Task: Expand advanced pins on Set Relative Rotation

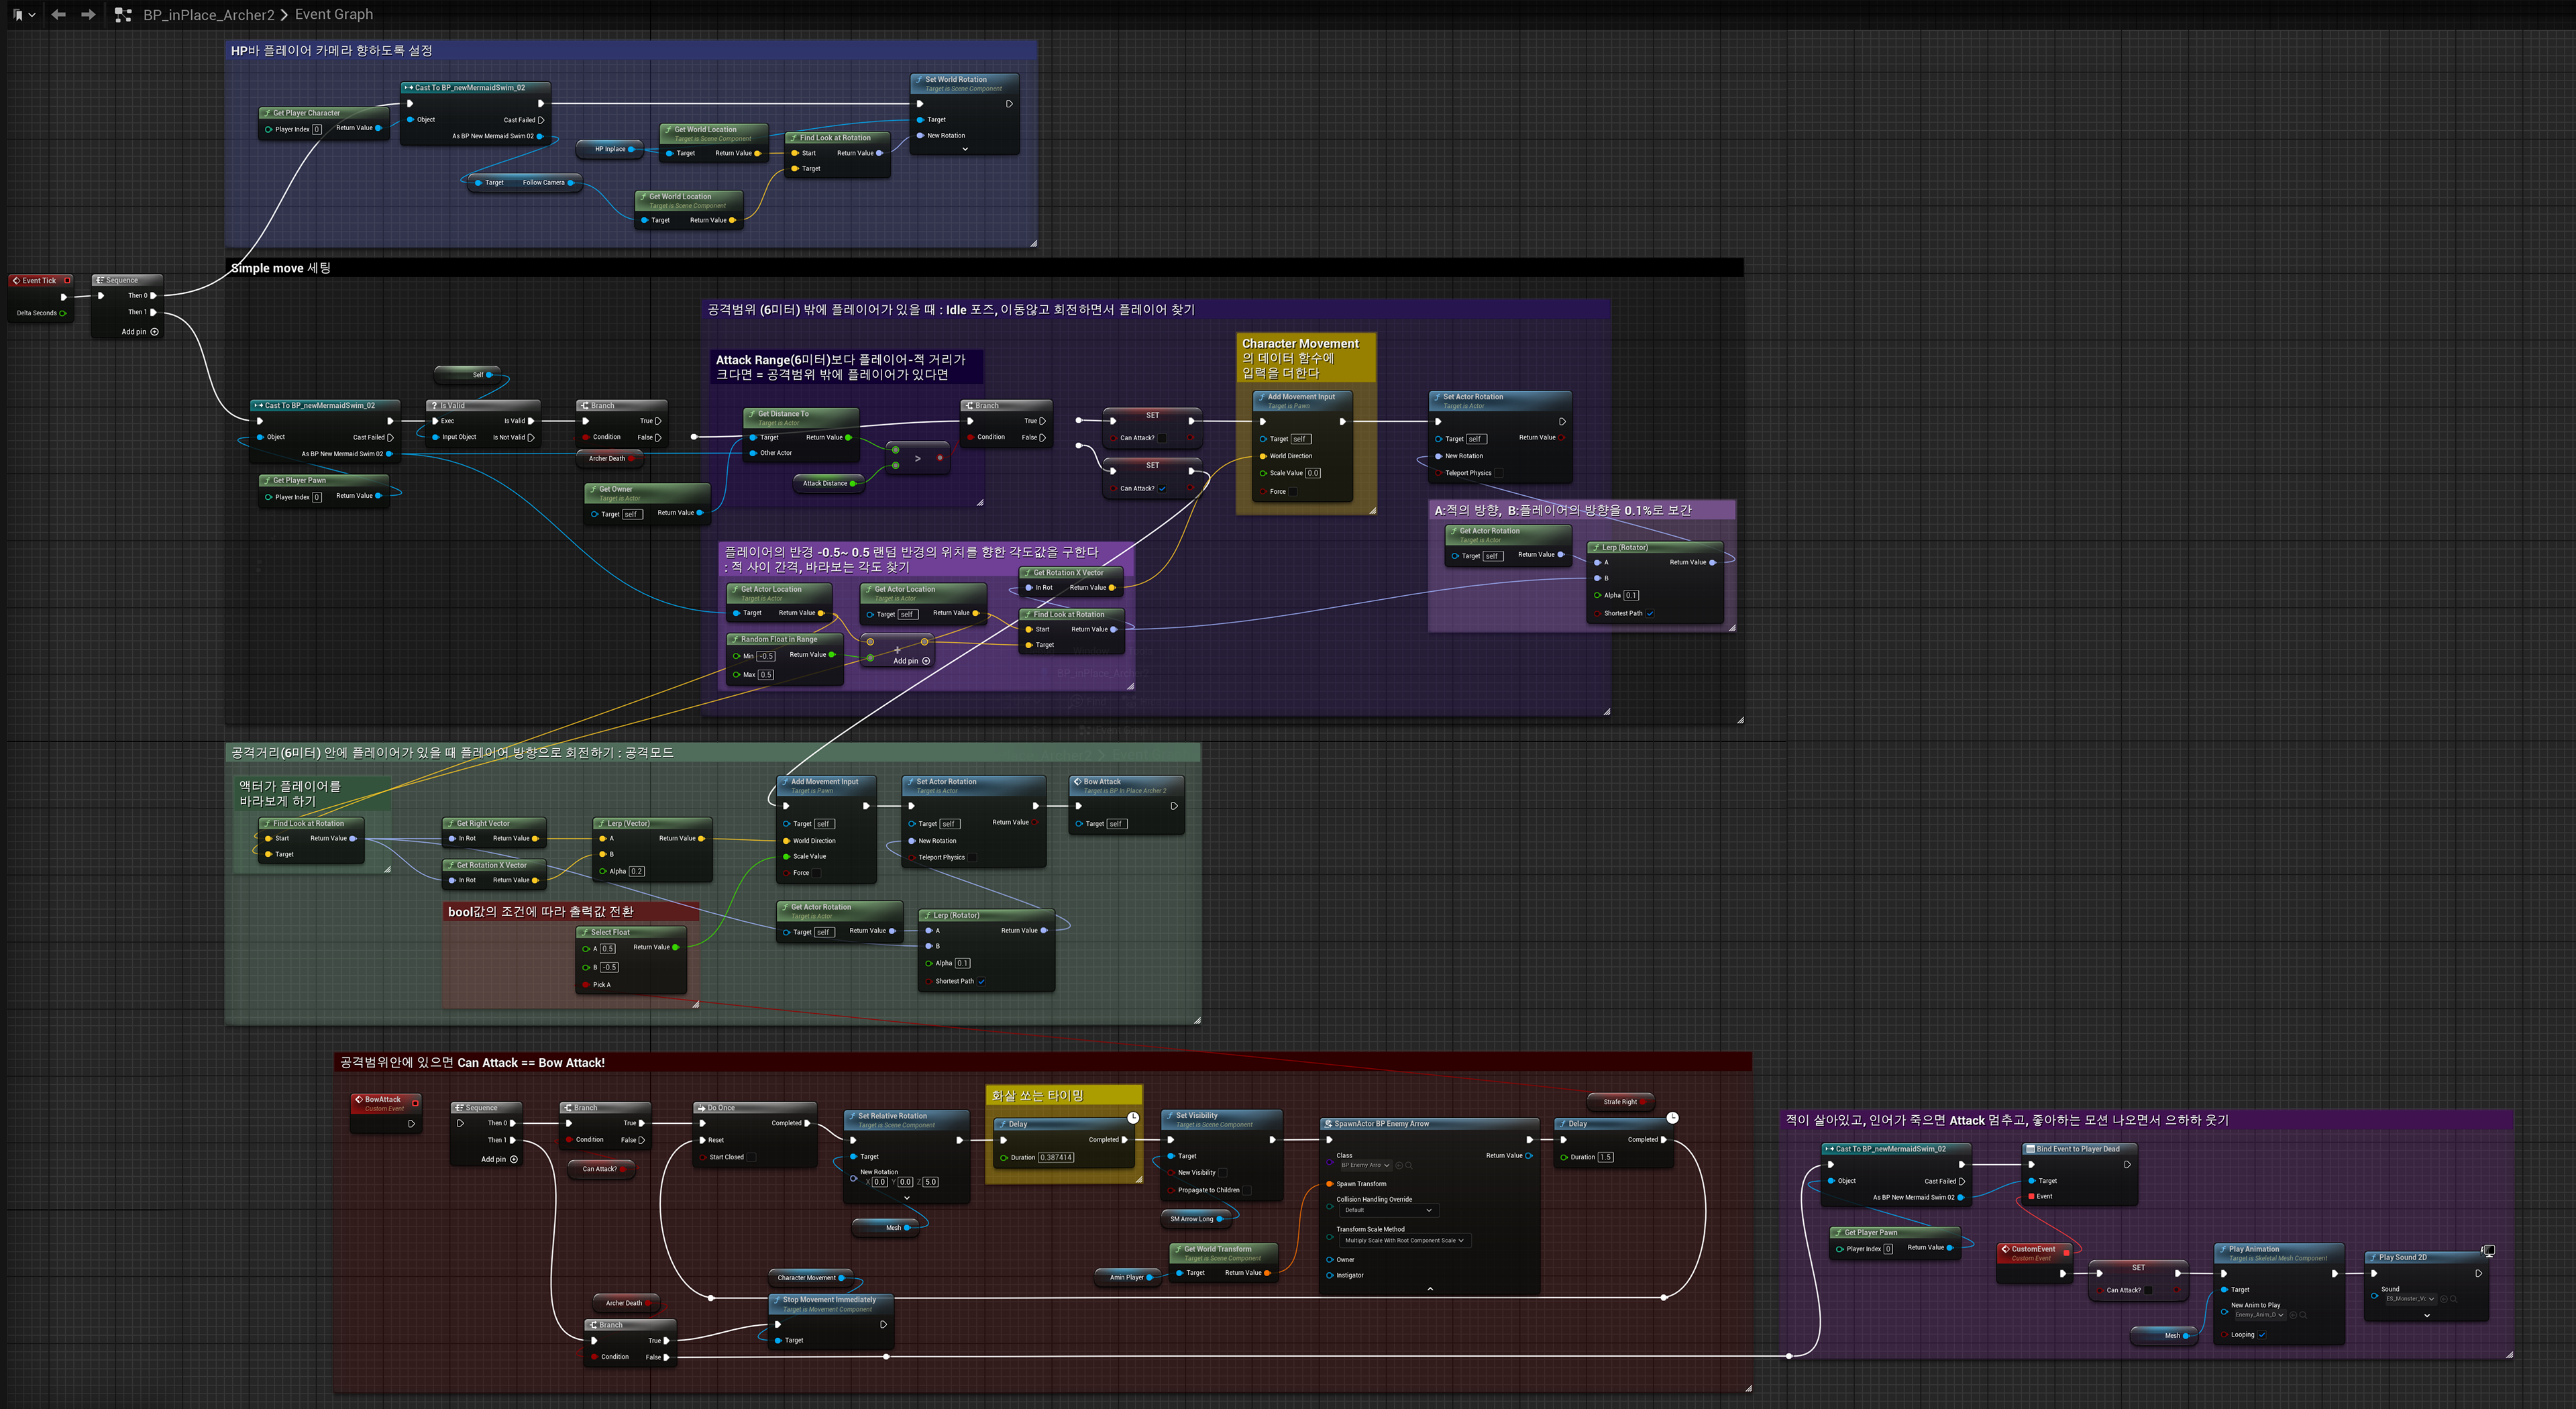Action: click(907, 1197)
